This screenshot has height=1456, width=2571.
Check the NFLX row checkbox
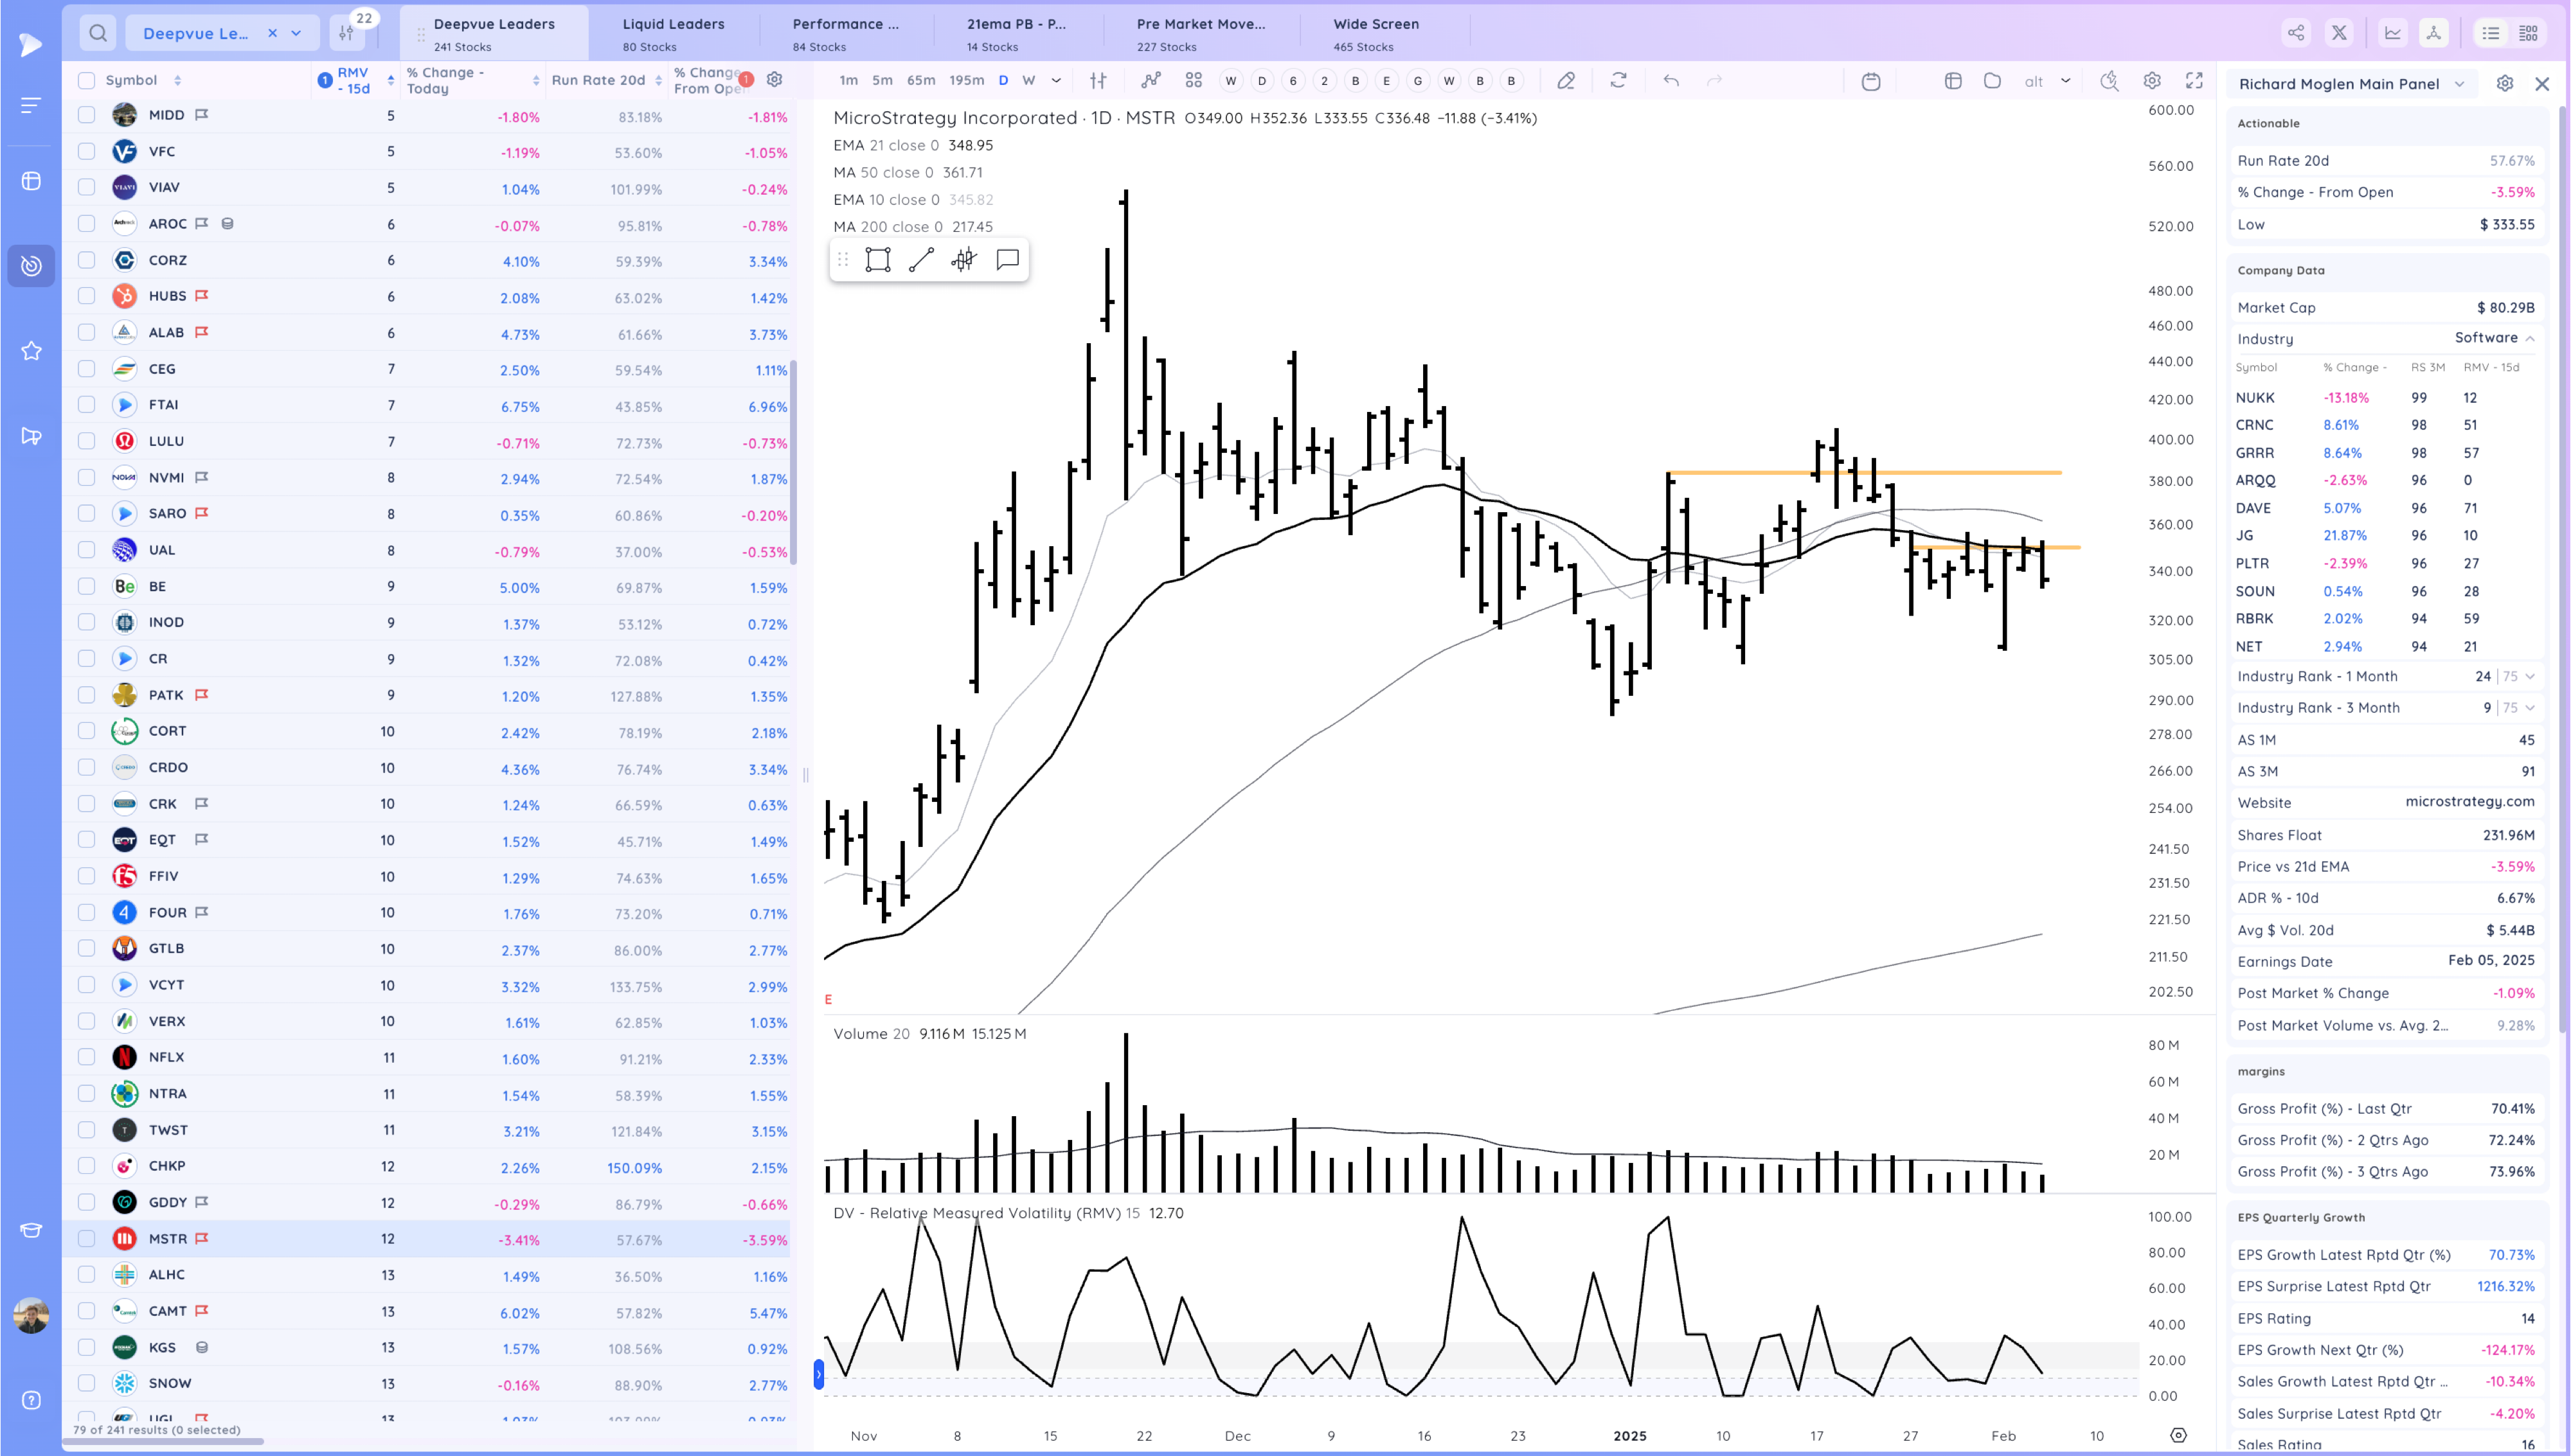click(87, 1057)
